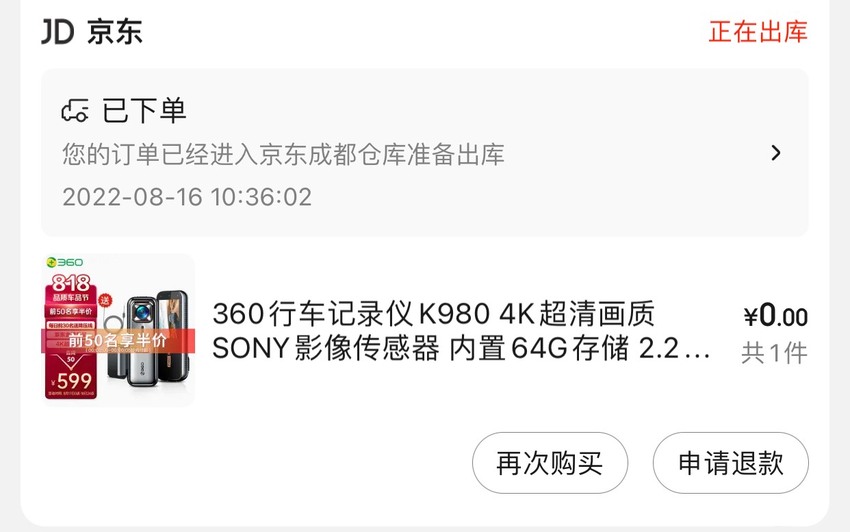Tap the 共1件 item count
The width and height of the screenshot is (850, 532).
click(x=775, y=353)
